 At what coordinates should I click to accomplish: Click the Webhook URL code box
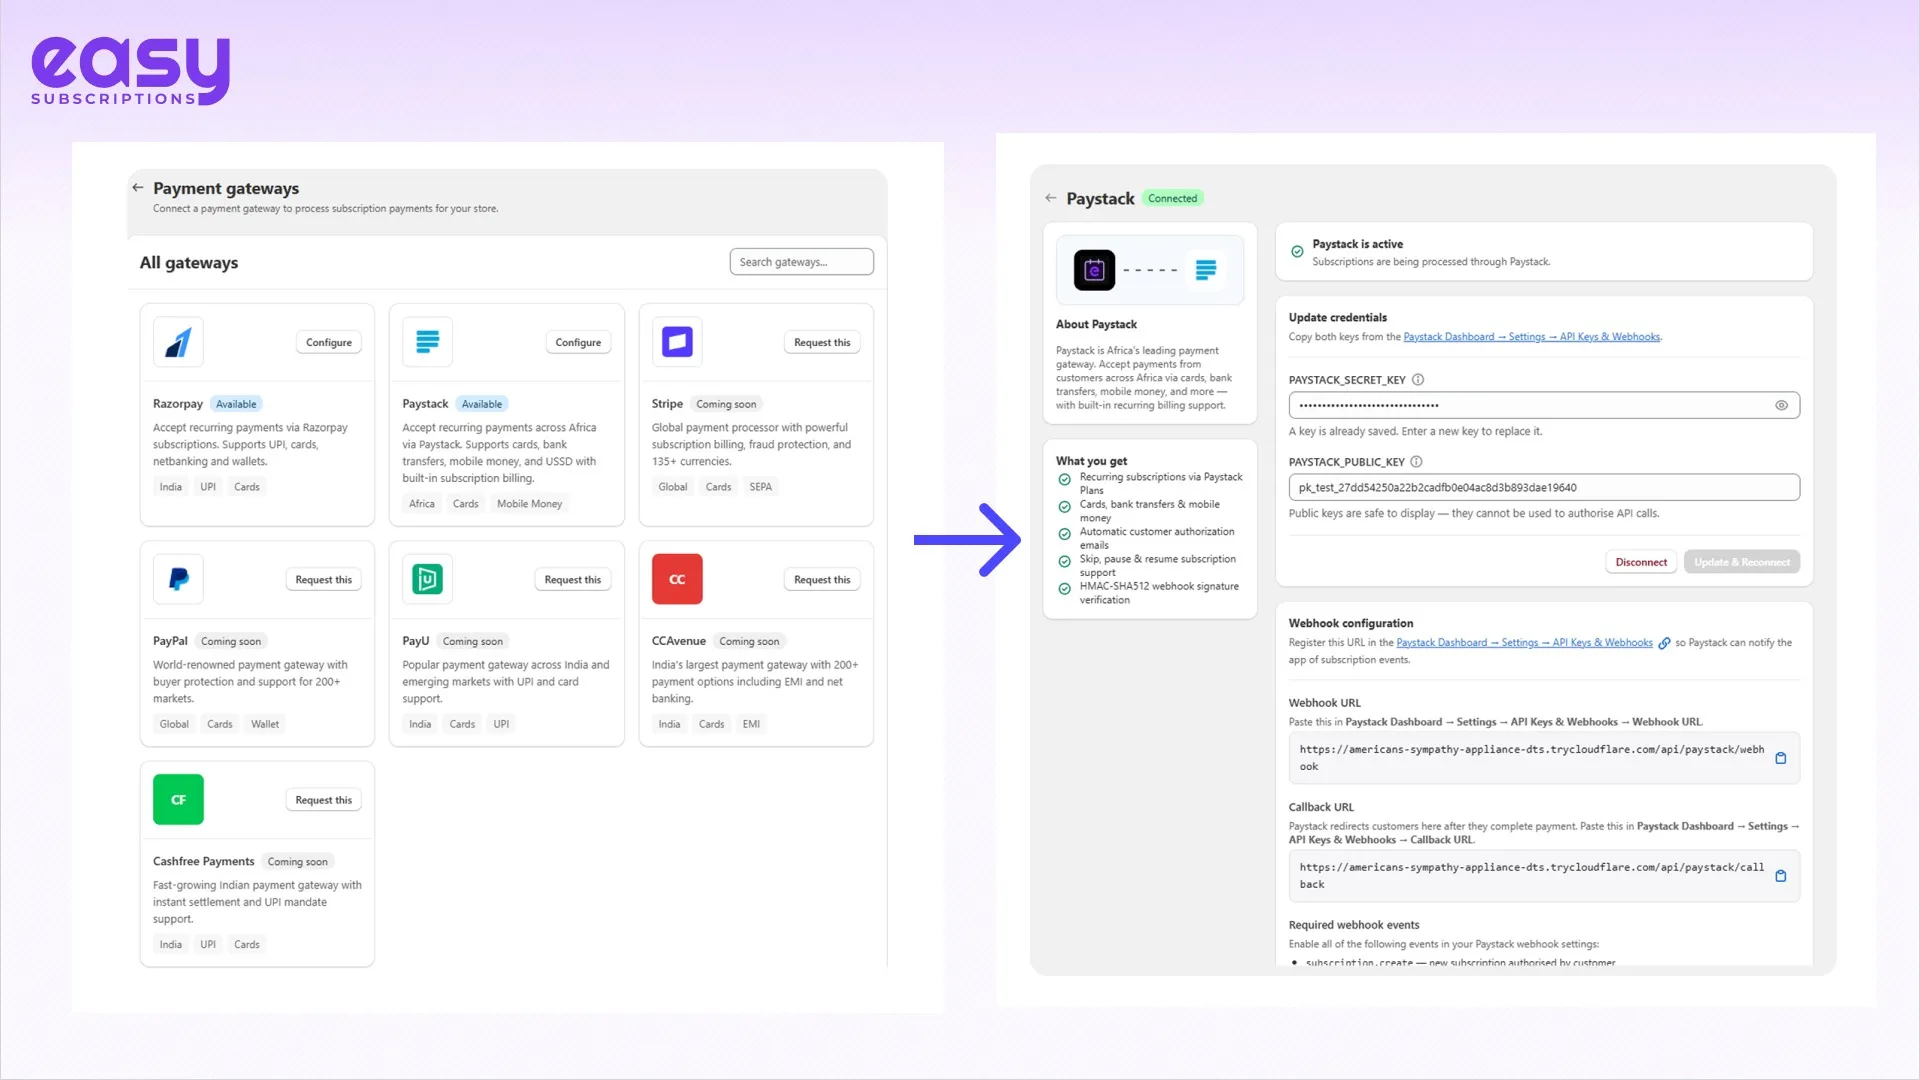tap(1543, 758)
